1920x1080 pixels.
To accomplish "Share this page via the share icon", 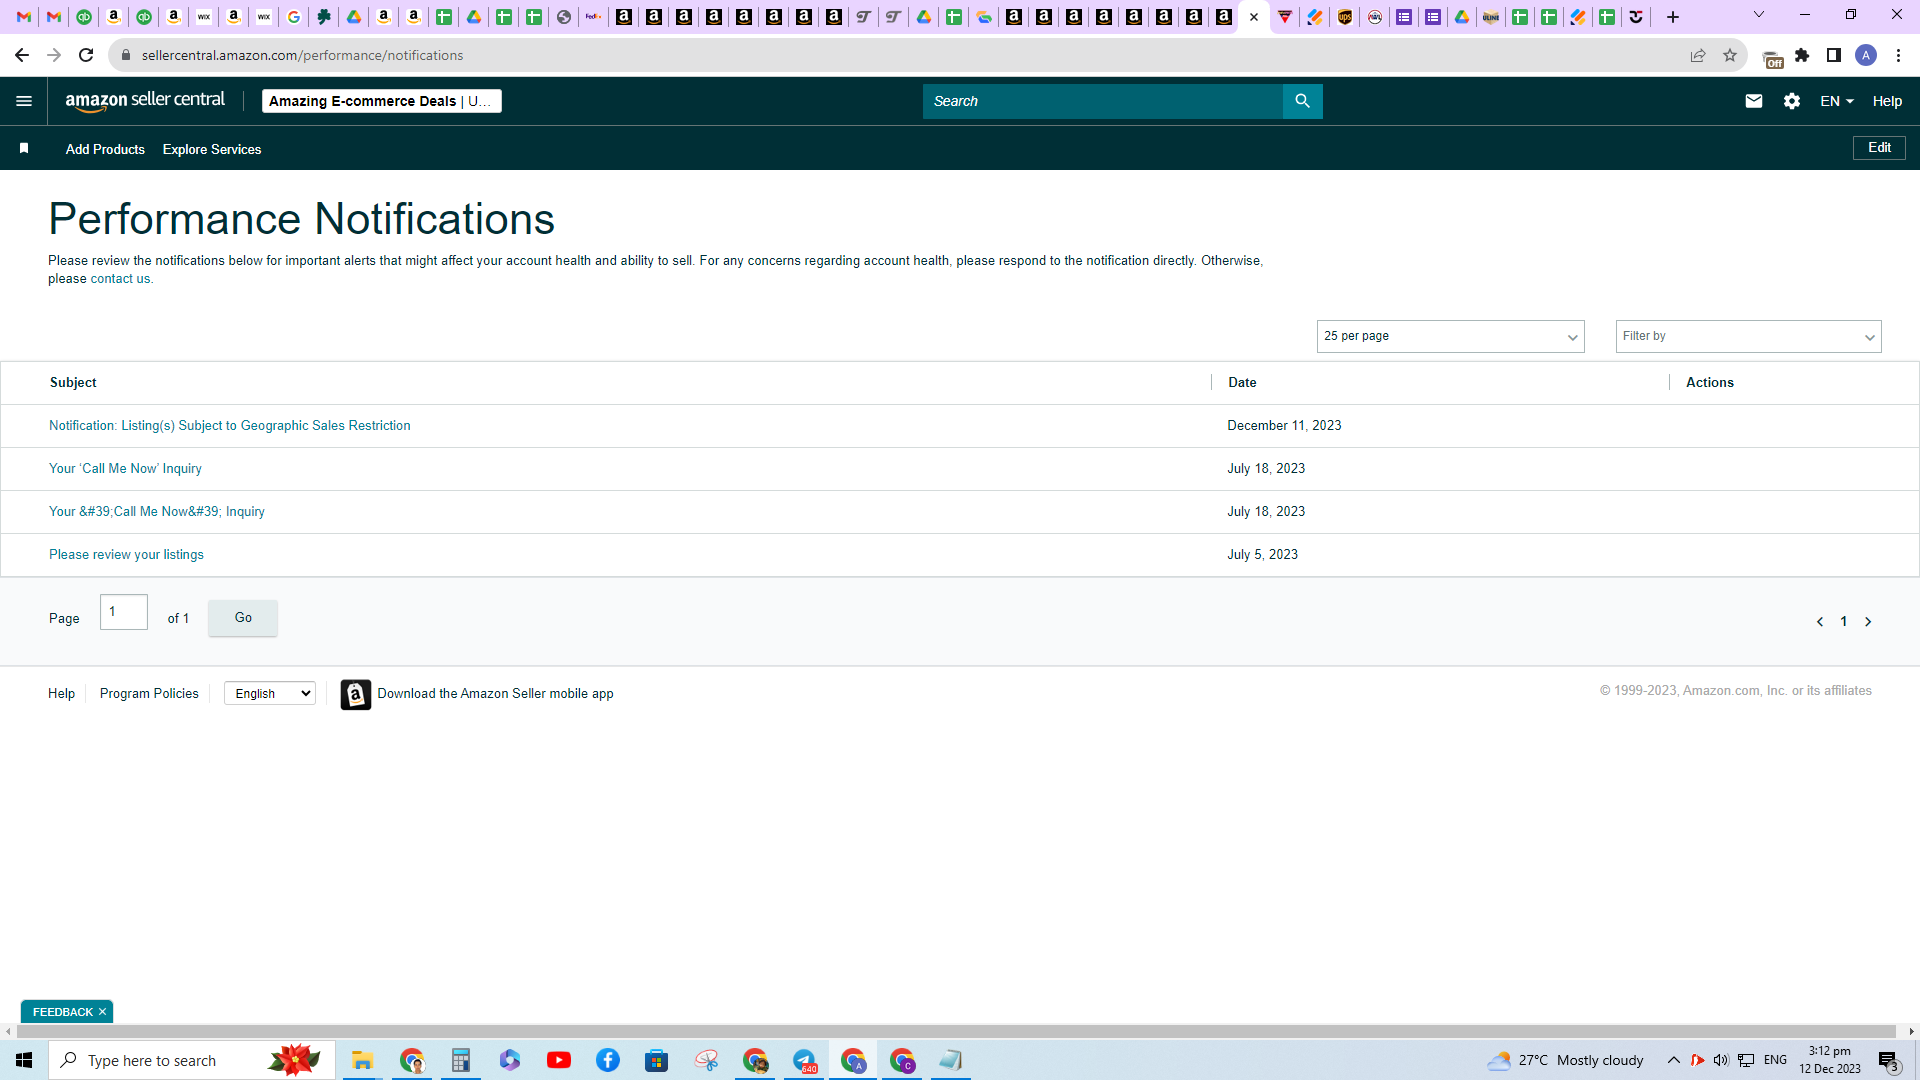I will [x=1698, y=55].
